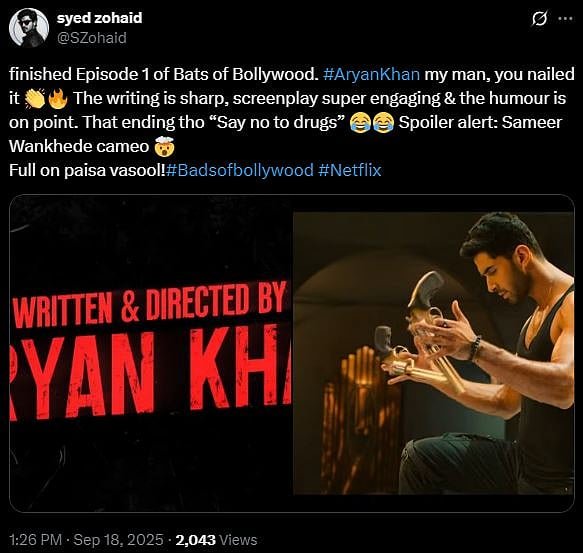Open the 2,043 Views count
Image resolution: width=583 pixels, height=553 pixels.
click(216, 540)
